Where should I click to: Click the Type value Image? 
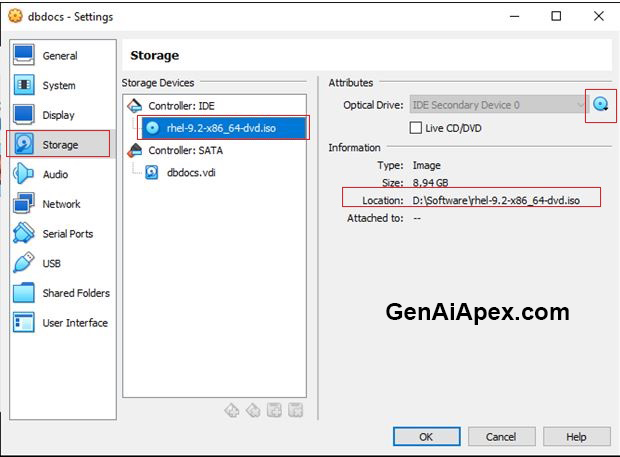(x=426, y=165)
